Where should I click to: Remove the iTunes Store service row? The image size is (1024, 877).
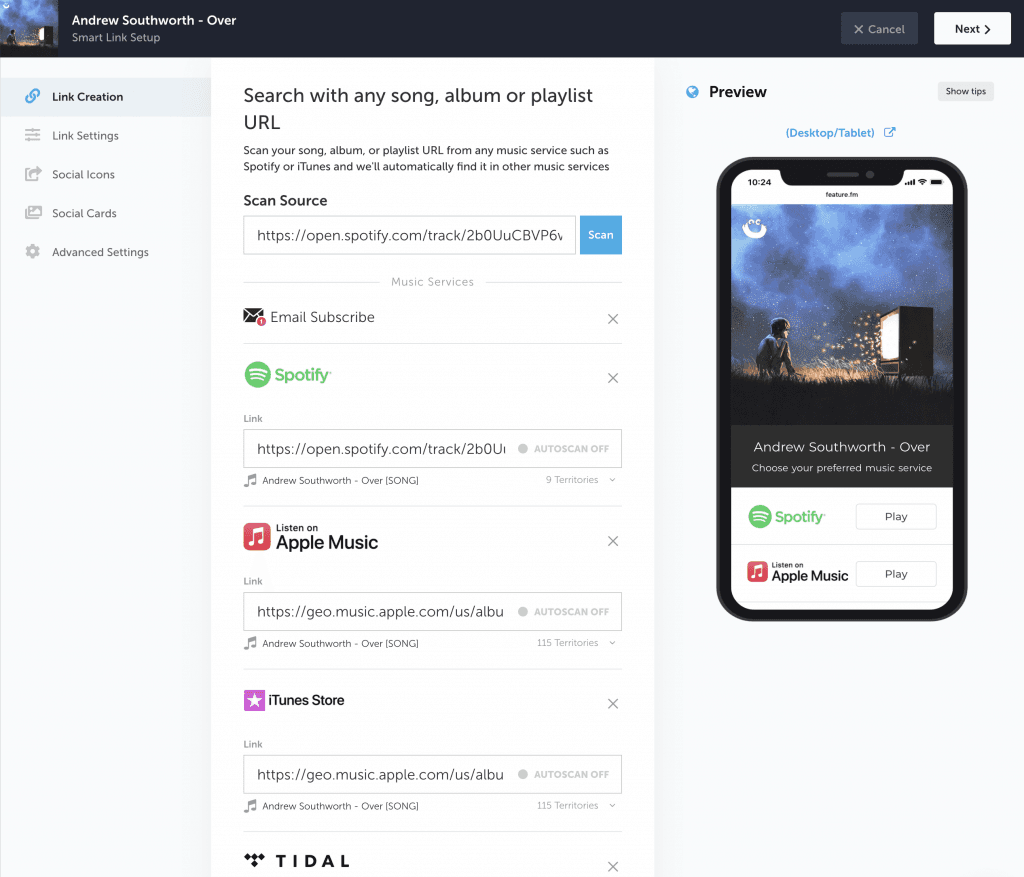[613, 703]
